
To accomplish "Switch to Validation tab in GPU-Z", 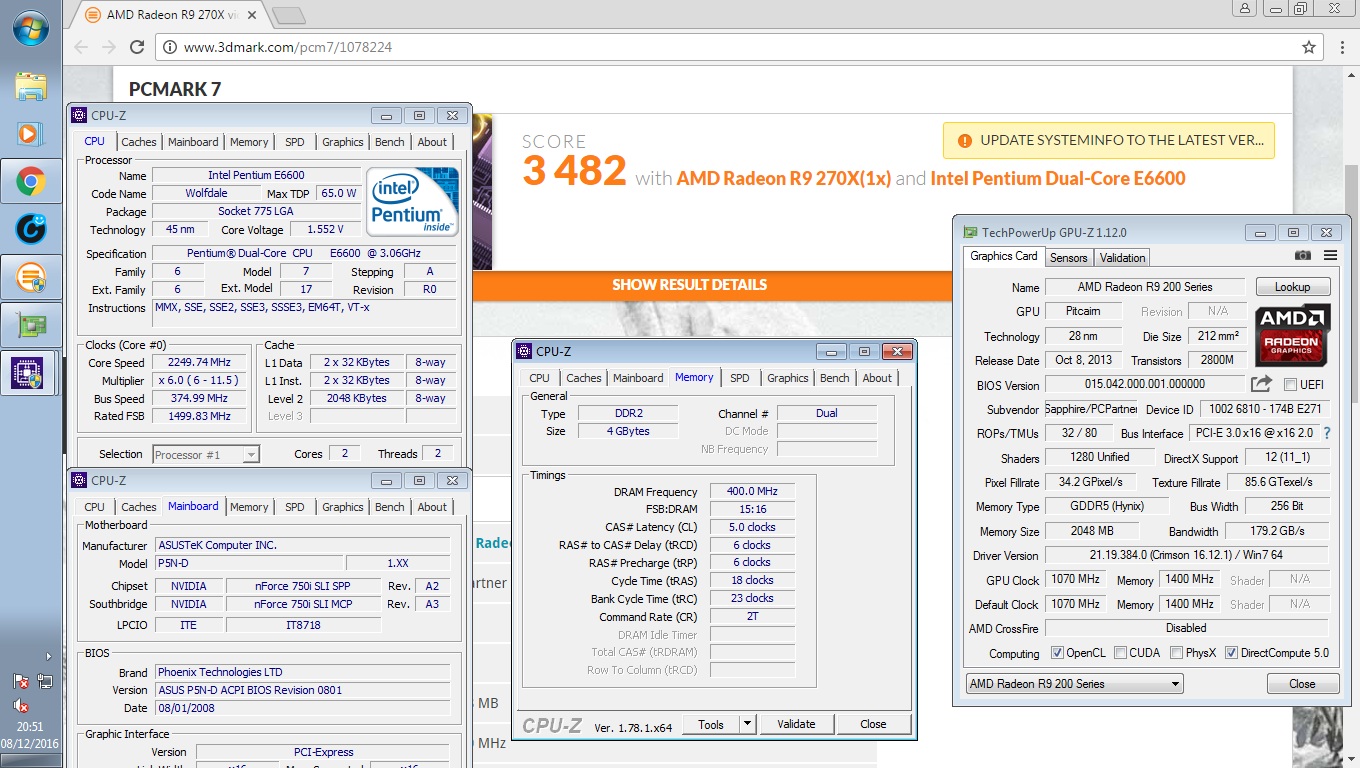I will point(1122,257).
